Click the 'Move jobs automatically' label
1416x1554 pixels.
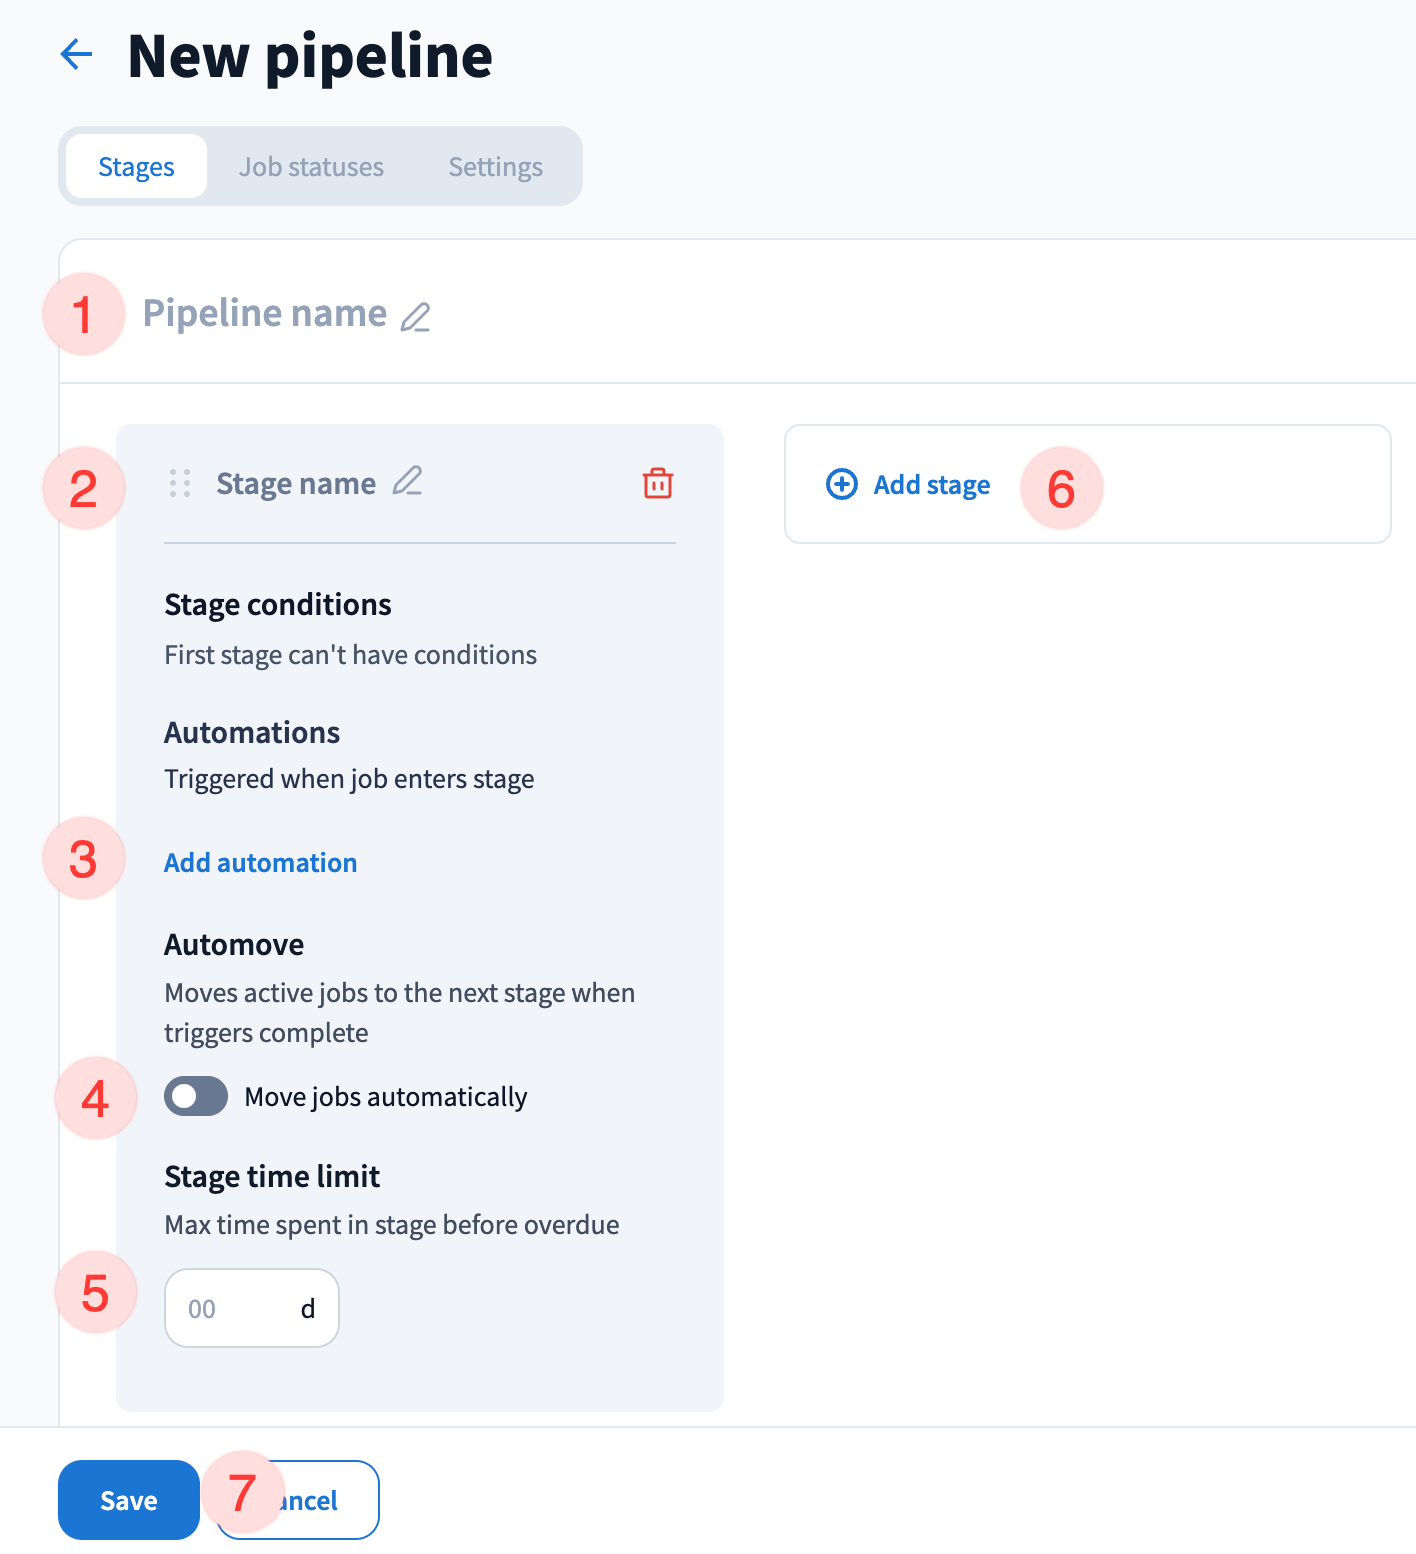tap(385, 1097)
